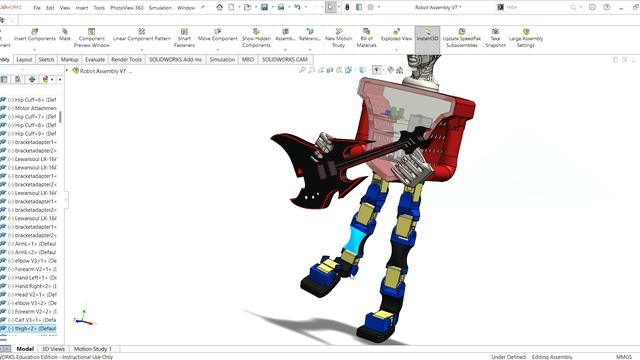Image resolution: width=640 pixels, height=360 pixels.
Task: Click Zoom to Fit in view toolbar
Action: (302, 70)
